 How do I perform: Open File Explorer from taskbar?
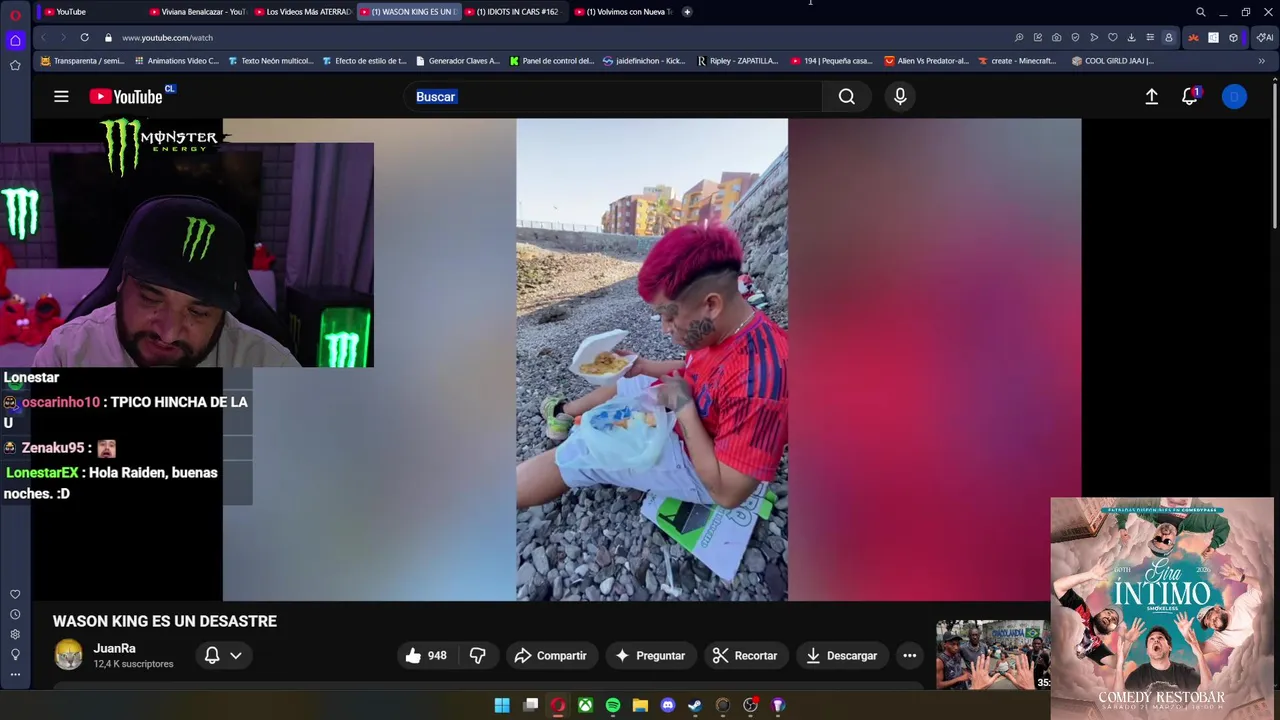point(640,705)
